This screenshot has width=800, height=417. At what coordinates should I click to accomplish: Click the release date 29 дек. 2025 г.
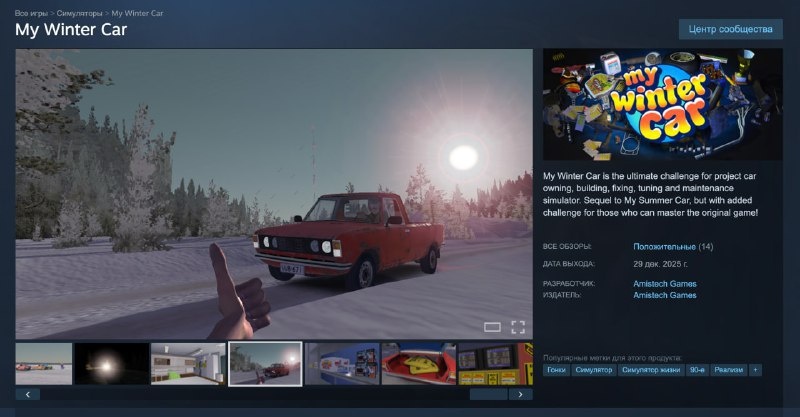coord(660,264)
